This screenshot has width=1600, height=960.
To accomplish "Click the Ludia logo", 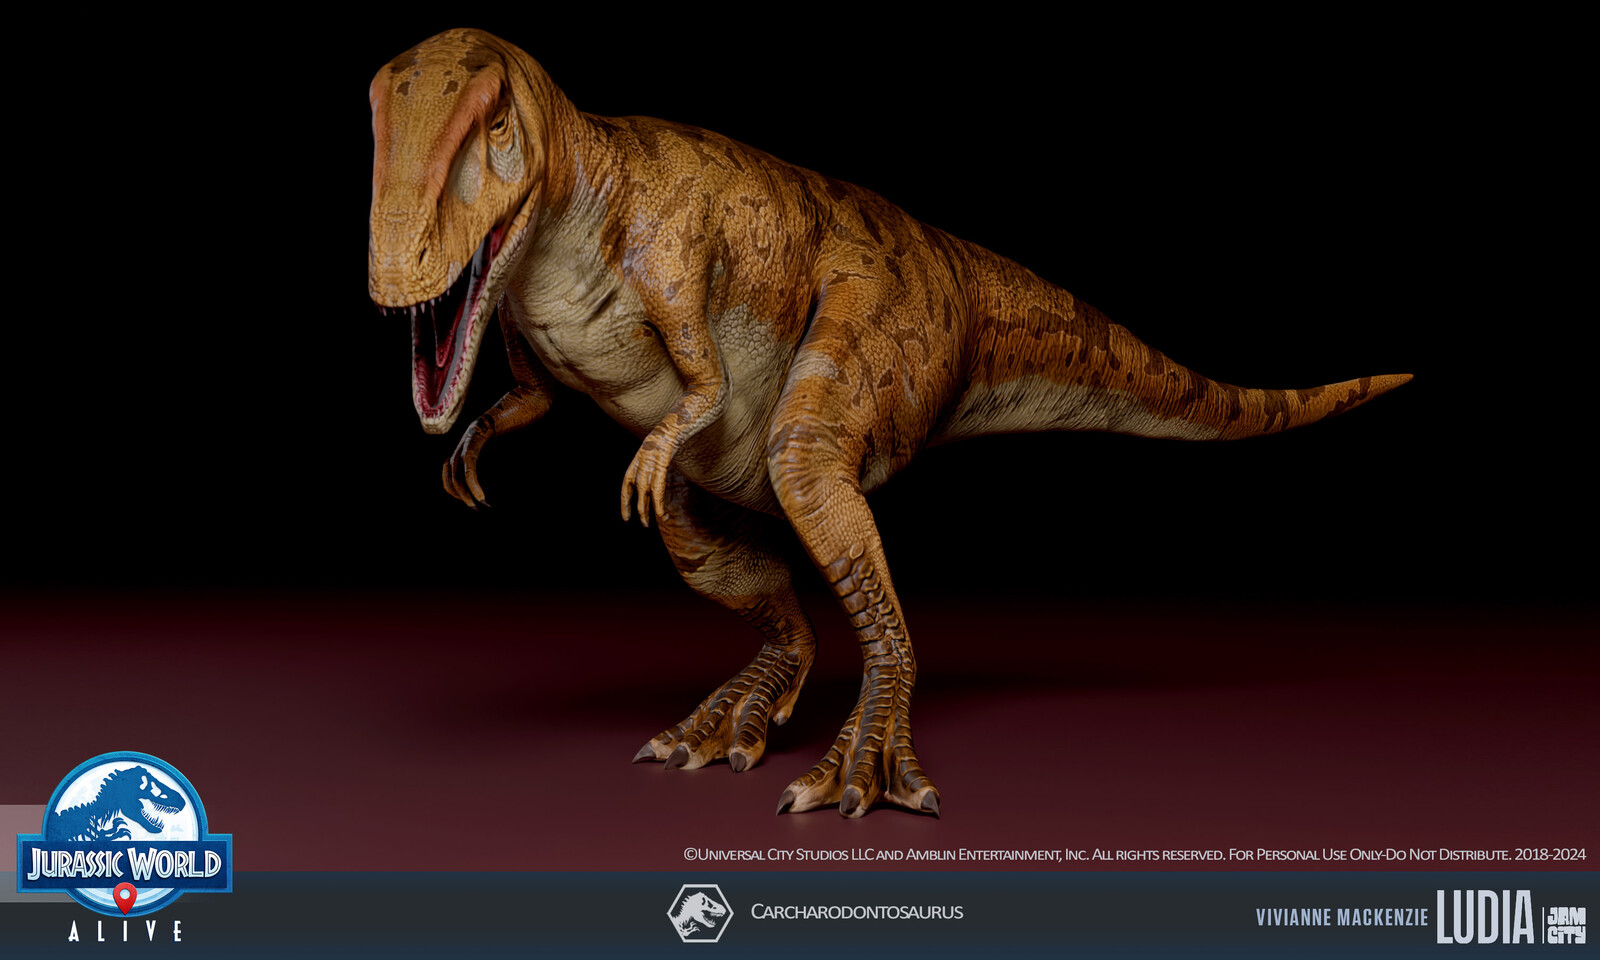I will click(1485, 916).
